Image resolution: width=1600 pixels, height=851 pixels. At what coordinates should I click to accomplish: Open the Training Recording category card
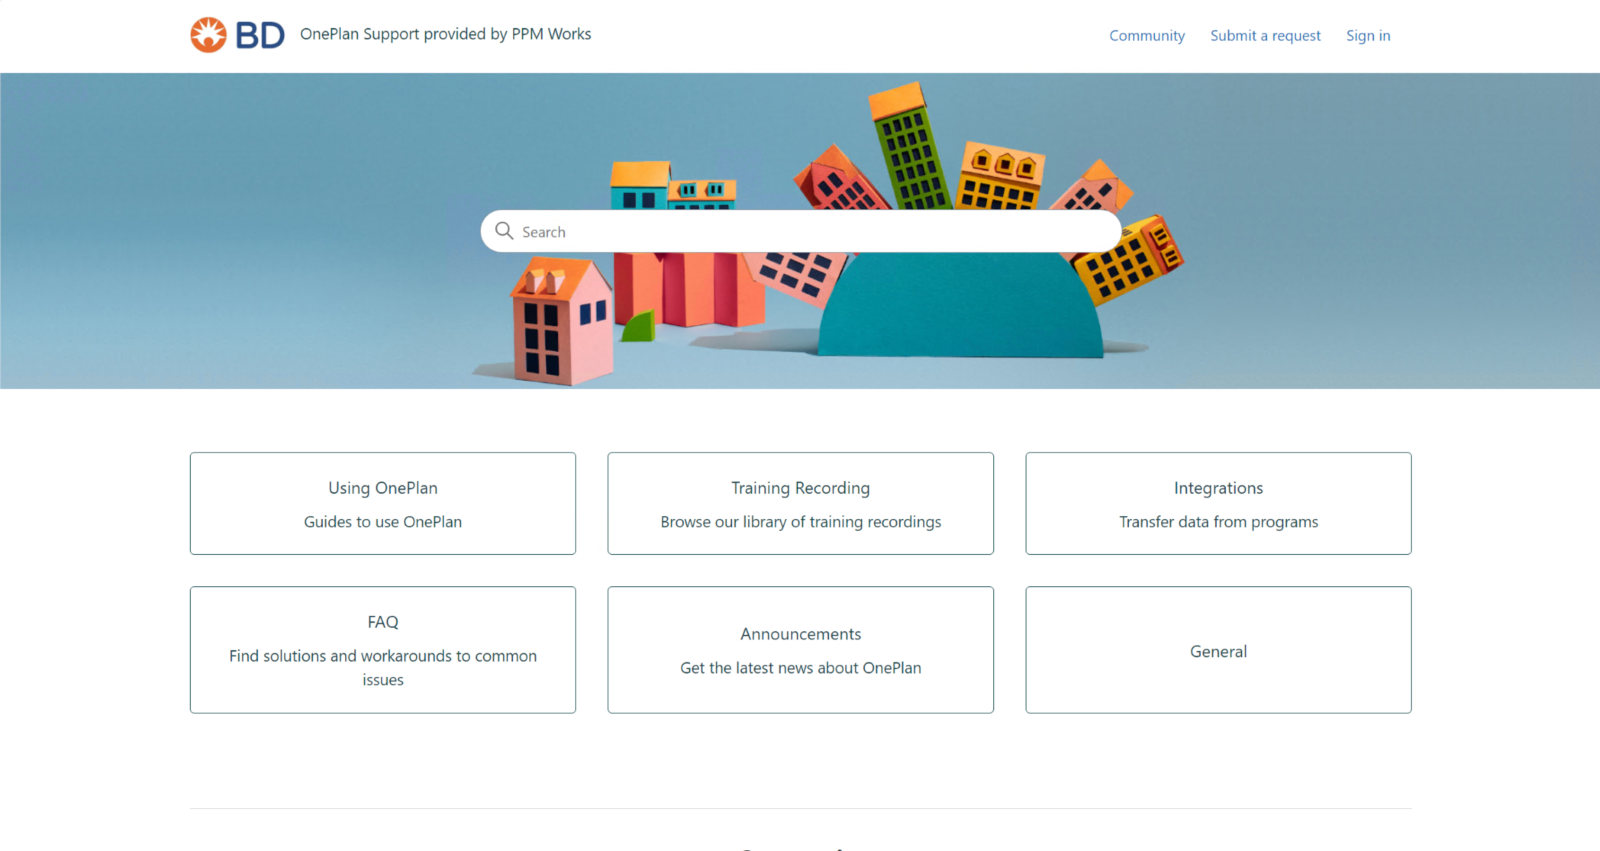[x=801, y=504]
